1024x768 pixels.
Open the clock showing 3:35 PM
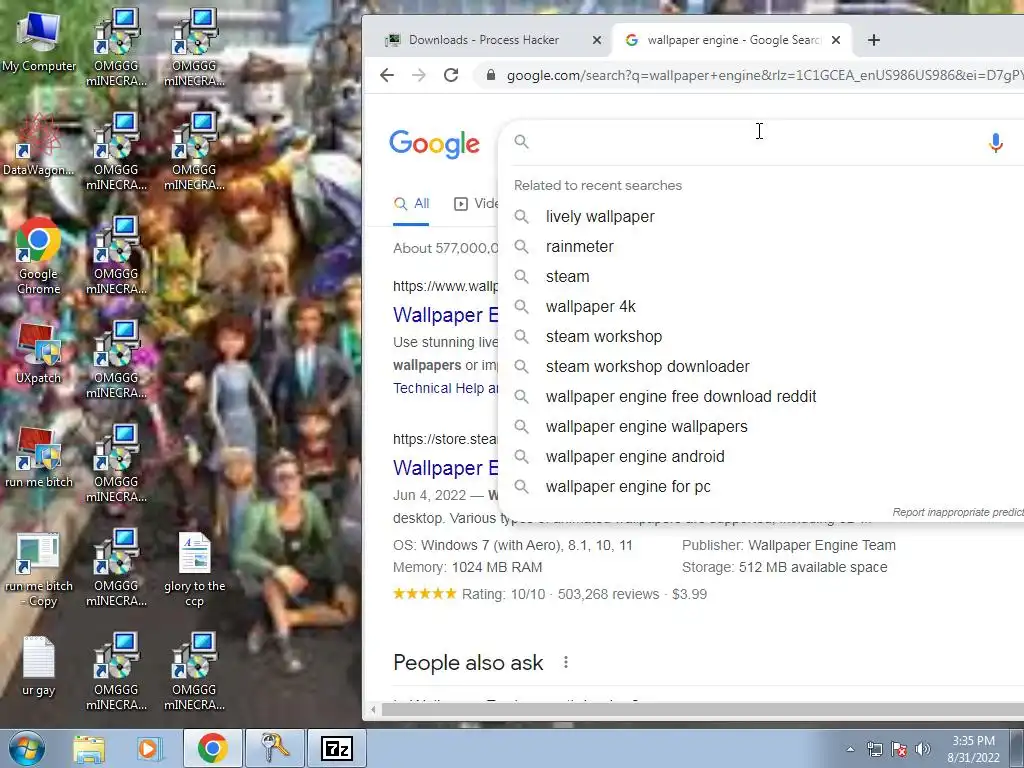pos(973,748)
